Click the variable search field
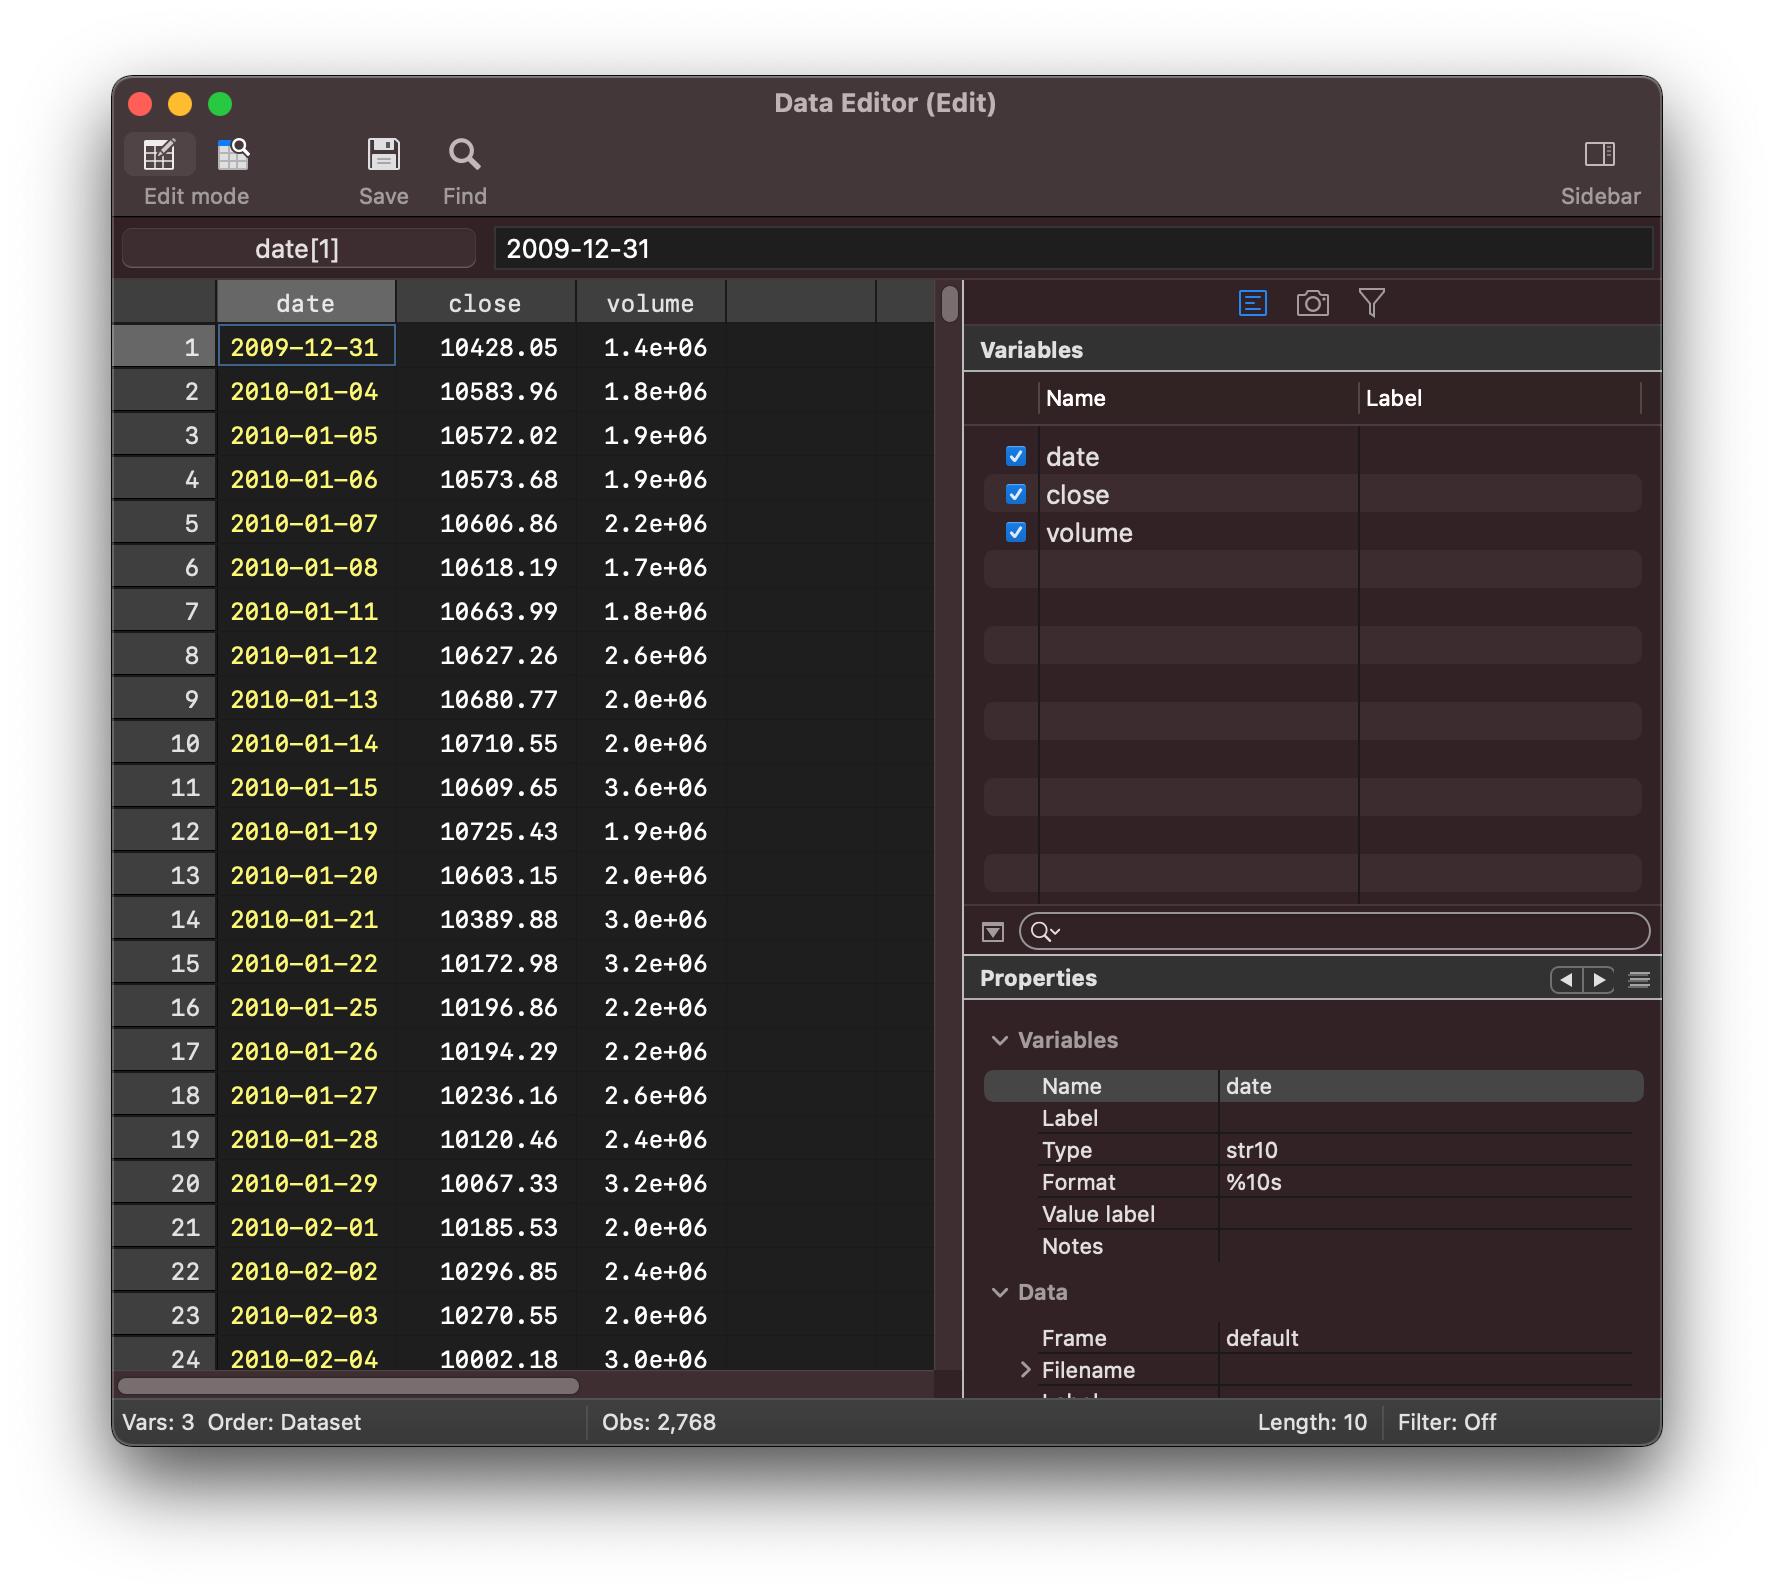 (x=1334, y=931)
